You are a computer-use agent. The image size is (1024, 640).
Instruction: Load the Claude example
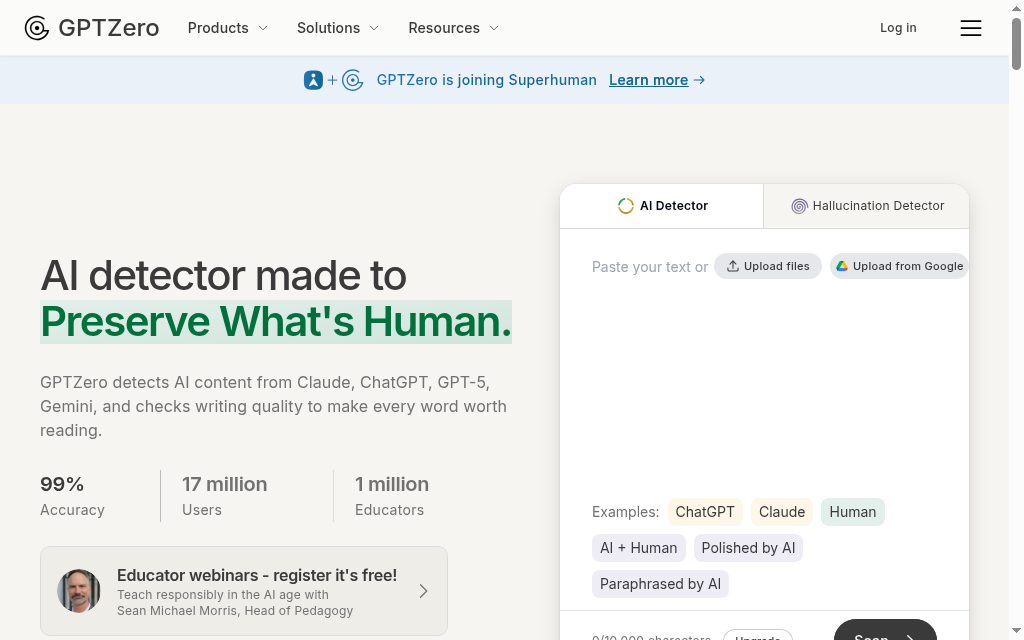click(782, 512)
